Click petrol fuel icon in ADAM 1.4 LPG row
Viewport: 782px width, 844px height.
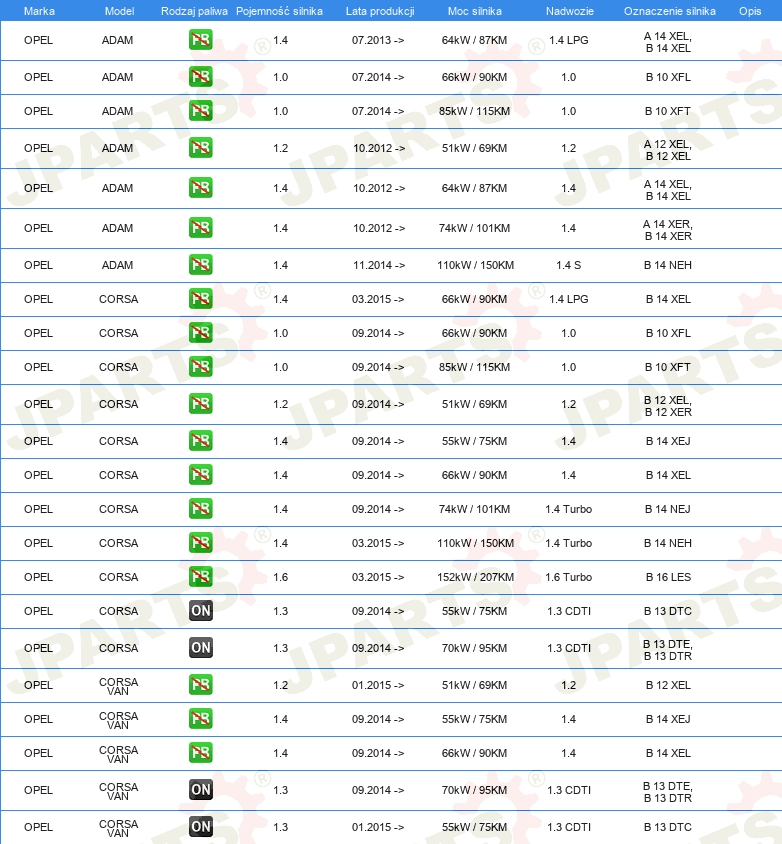click(201, 40)
